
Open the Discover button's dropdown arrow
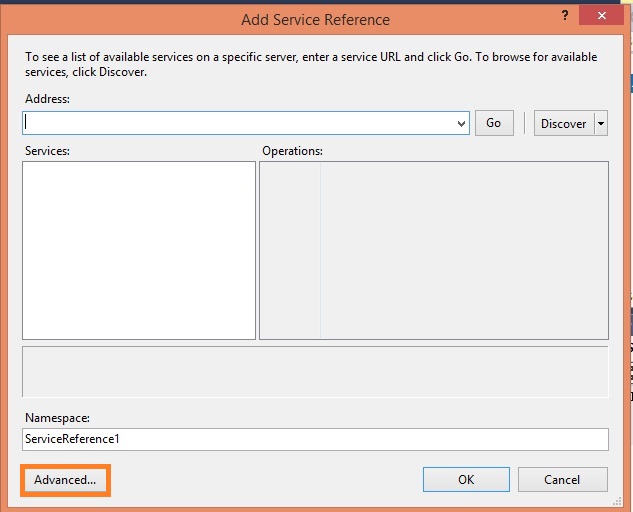tap(600, 123)
